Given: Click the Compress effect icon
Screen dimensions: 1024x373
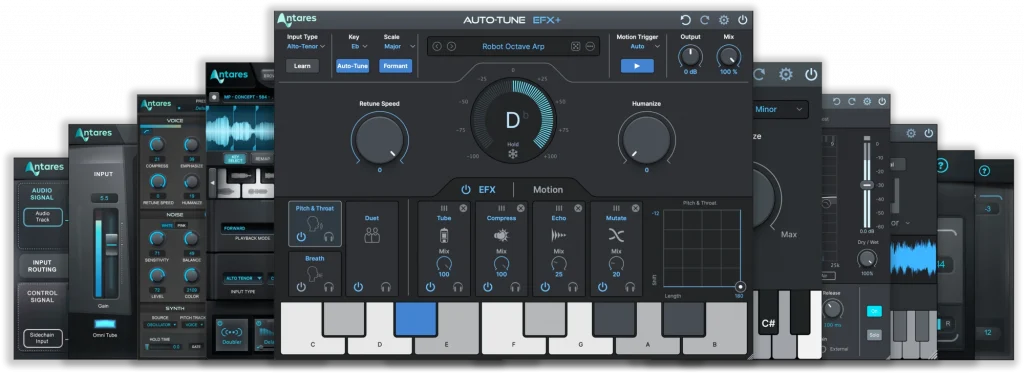Looking at the screenshot, I should [x=502, y=235].
